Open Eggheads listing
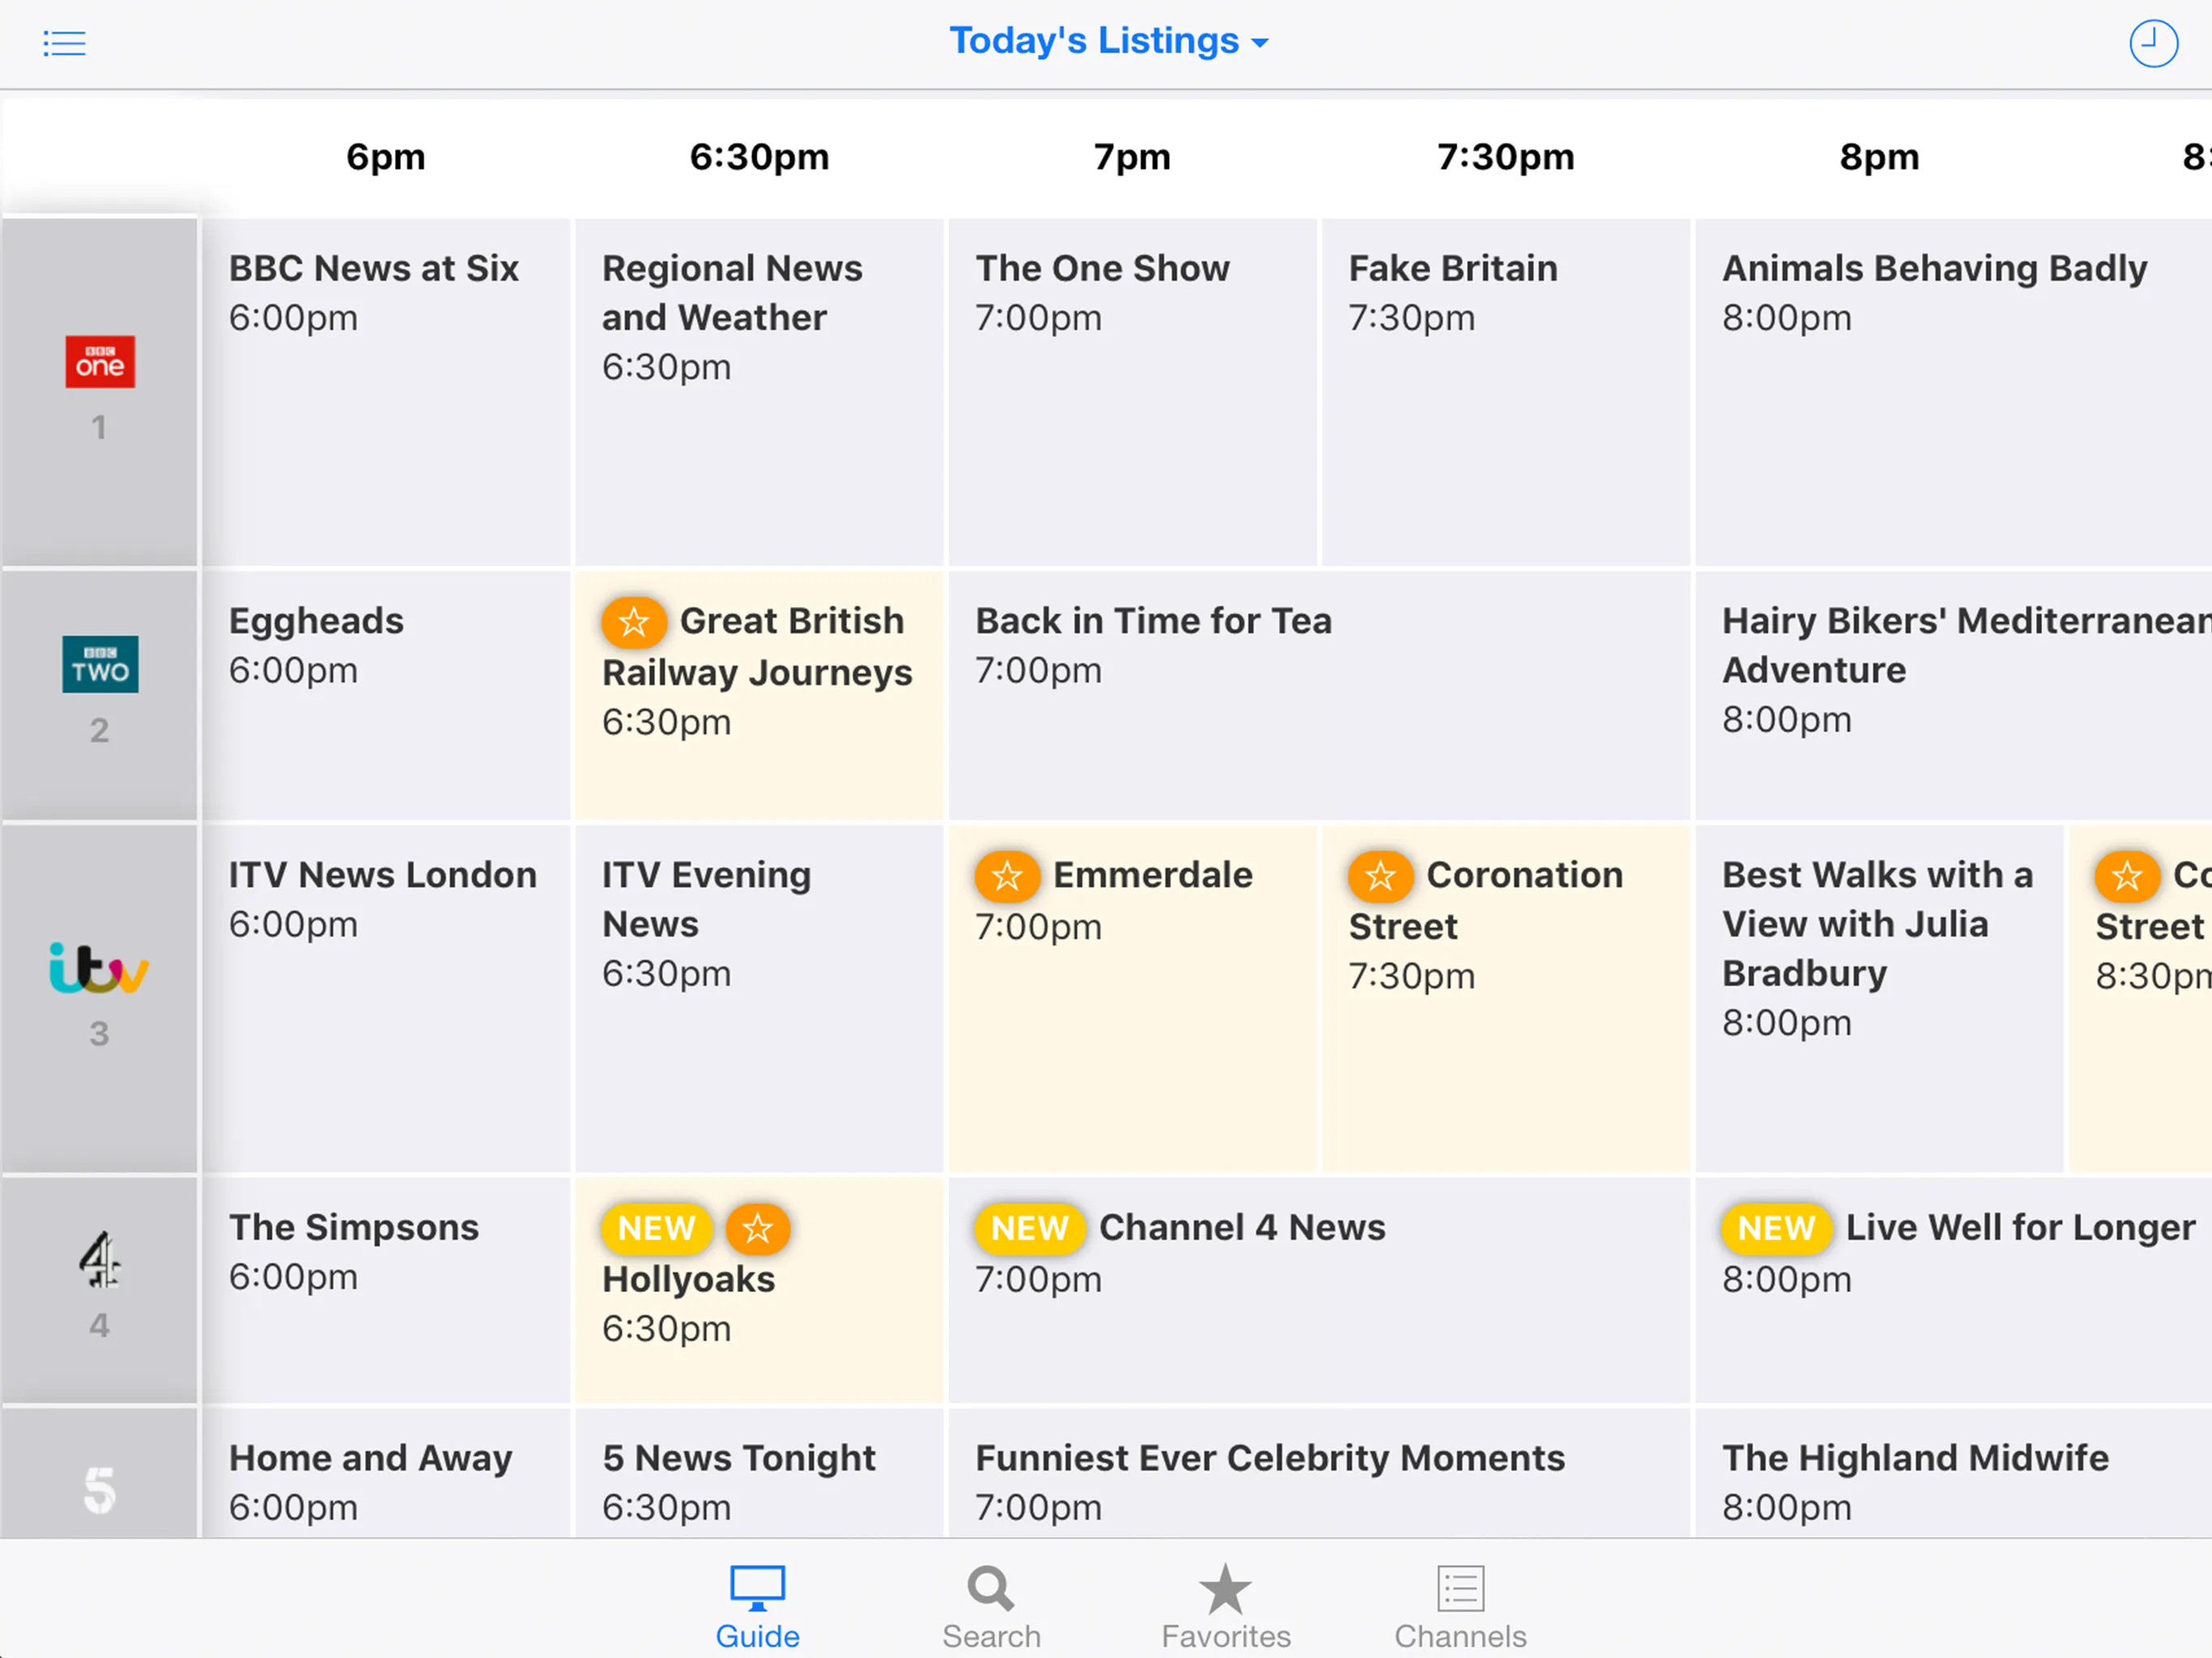The width and height of the screenshot is (2212, 1658). click(387, 695)
